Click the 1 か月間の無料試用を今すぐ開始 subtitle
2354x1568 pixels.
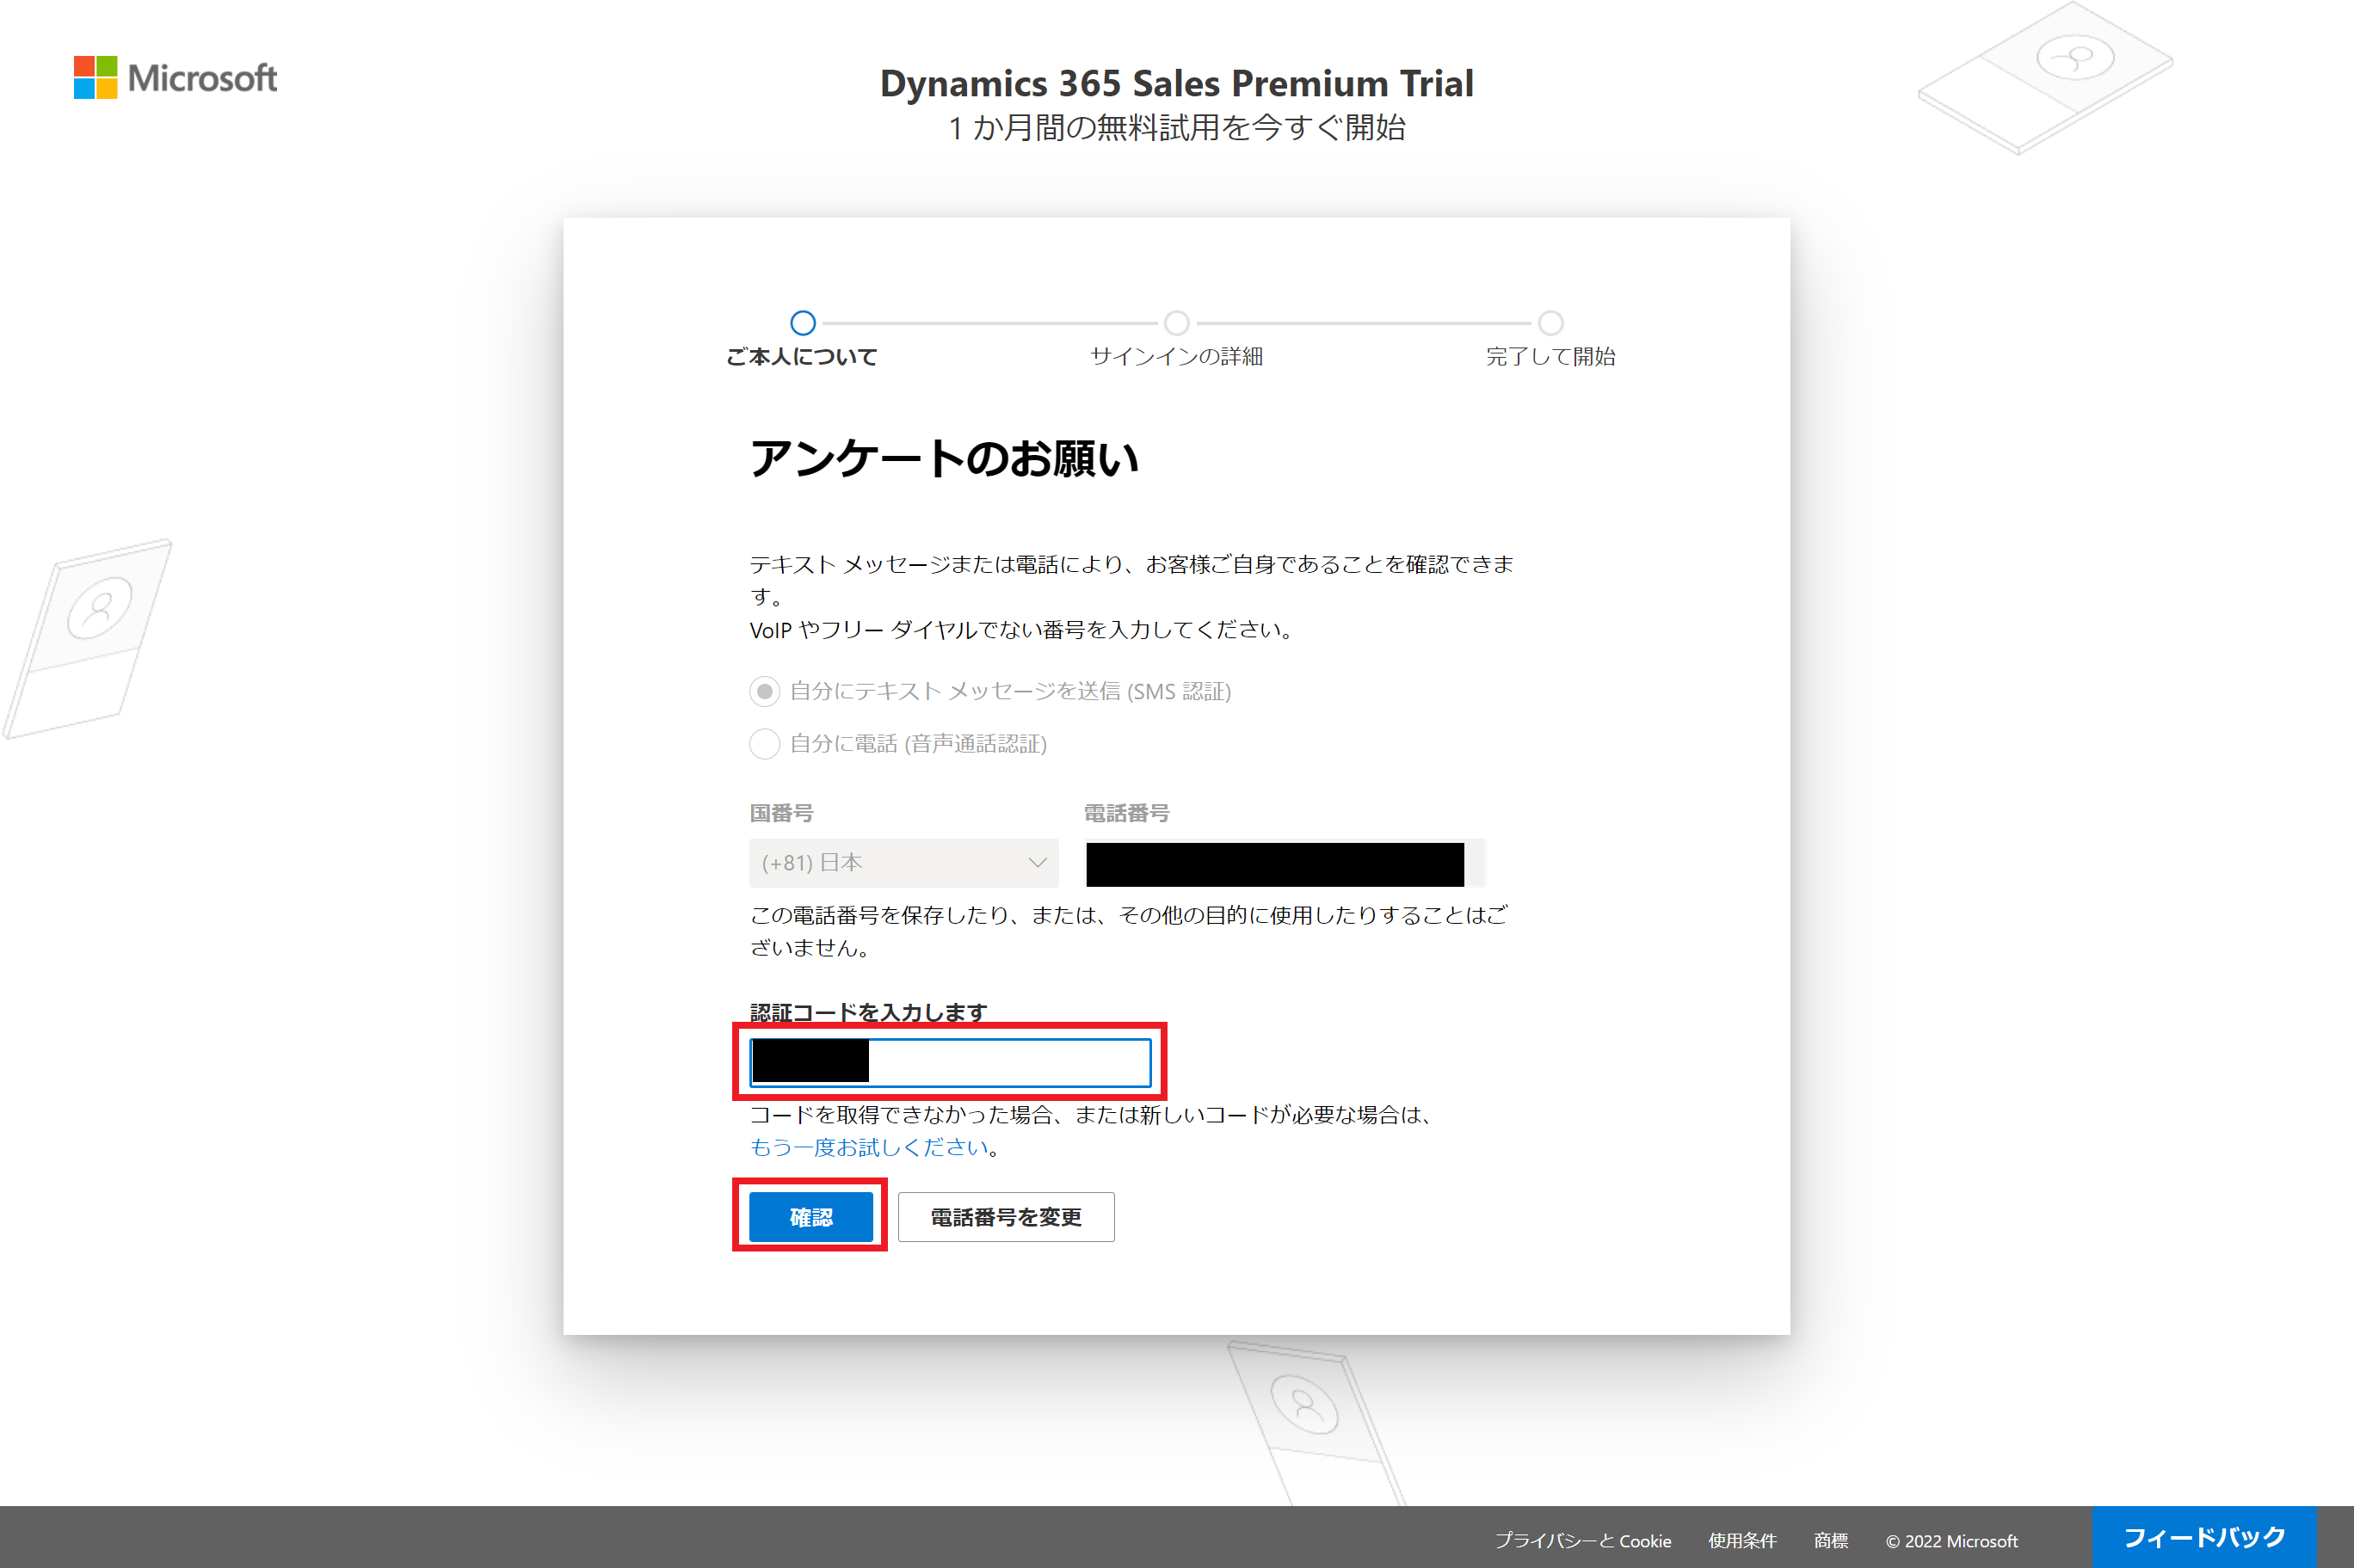[1177, 128]
